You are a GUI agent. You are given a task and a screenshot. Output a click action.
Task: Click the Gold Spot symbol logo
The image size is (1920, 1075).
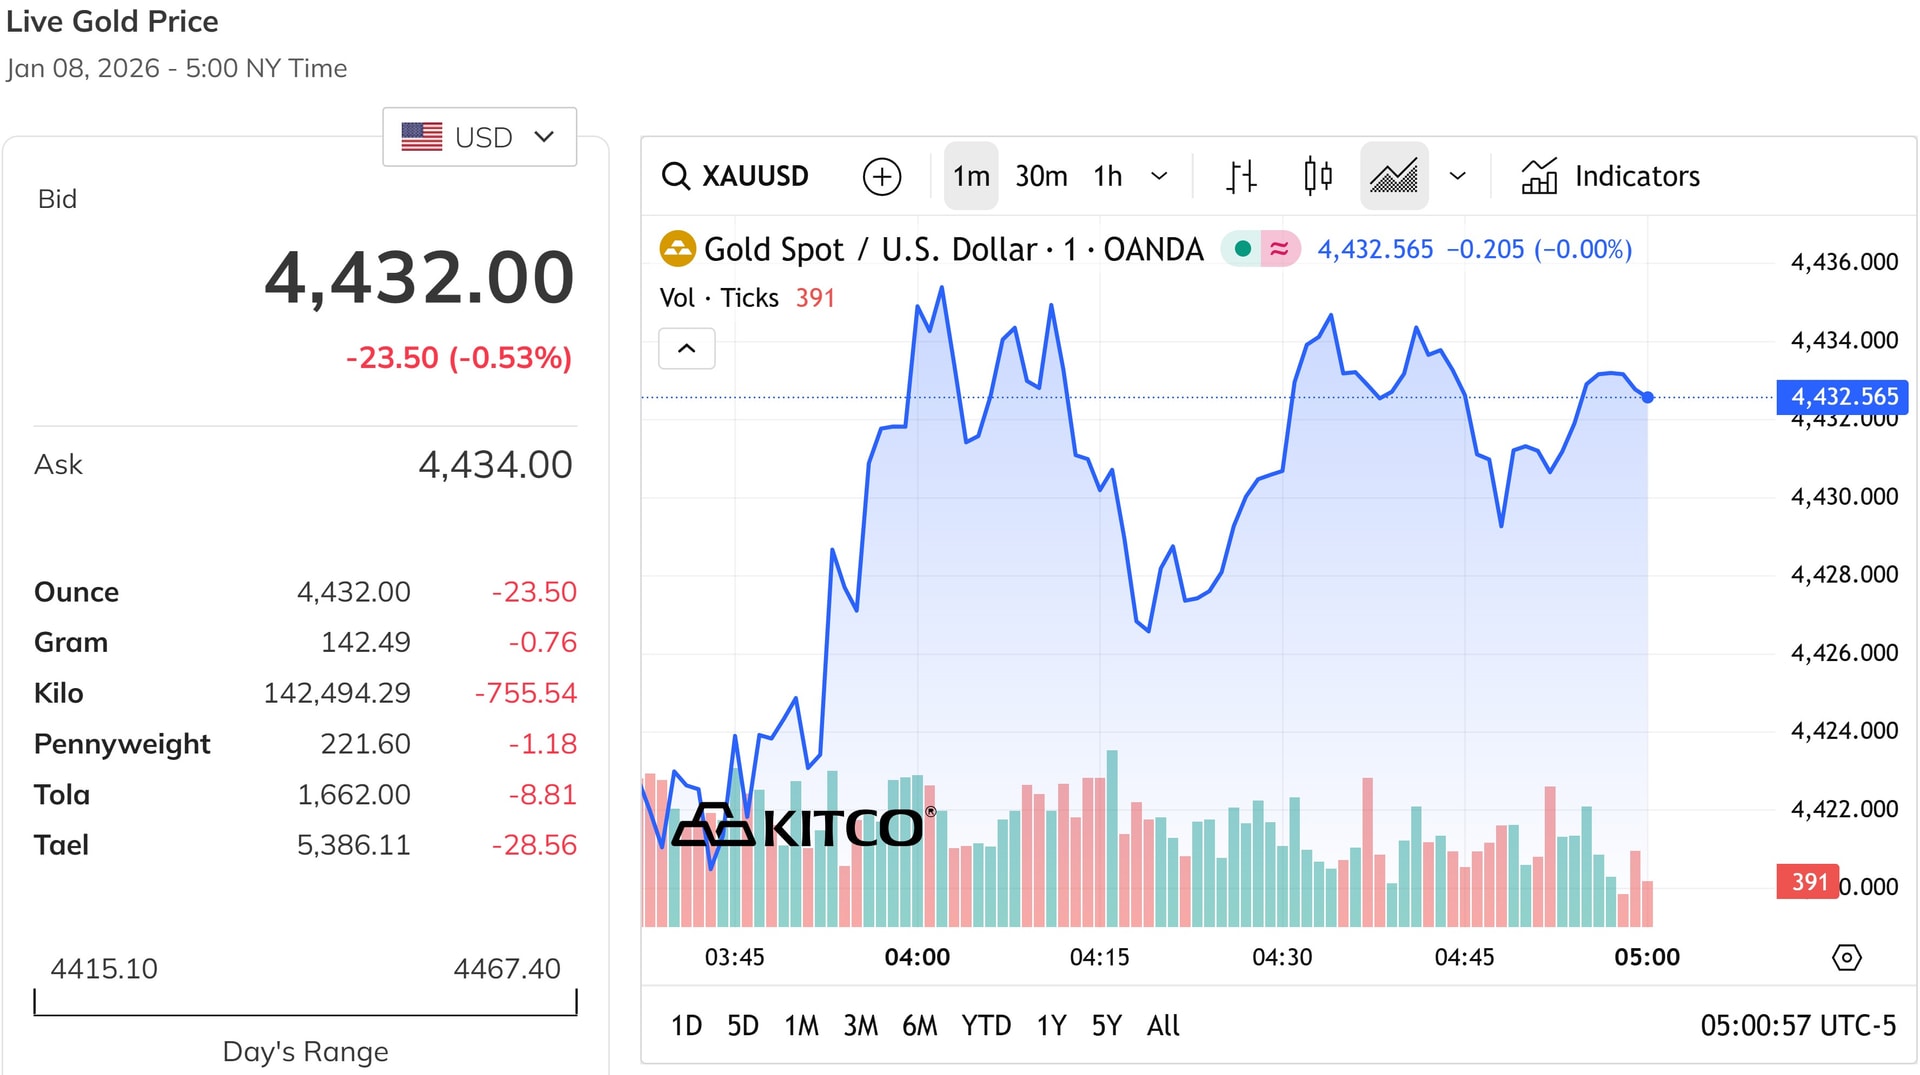(677, 249)
